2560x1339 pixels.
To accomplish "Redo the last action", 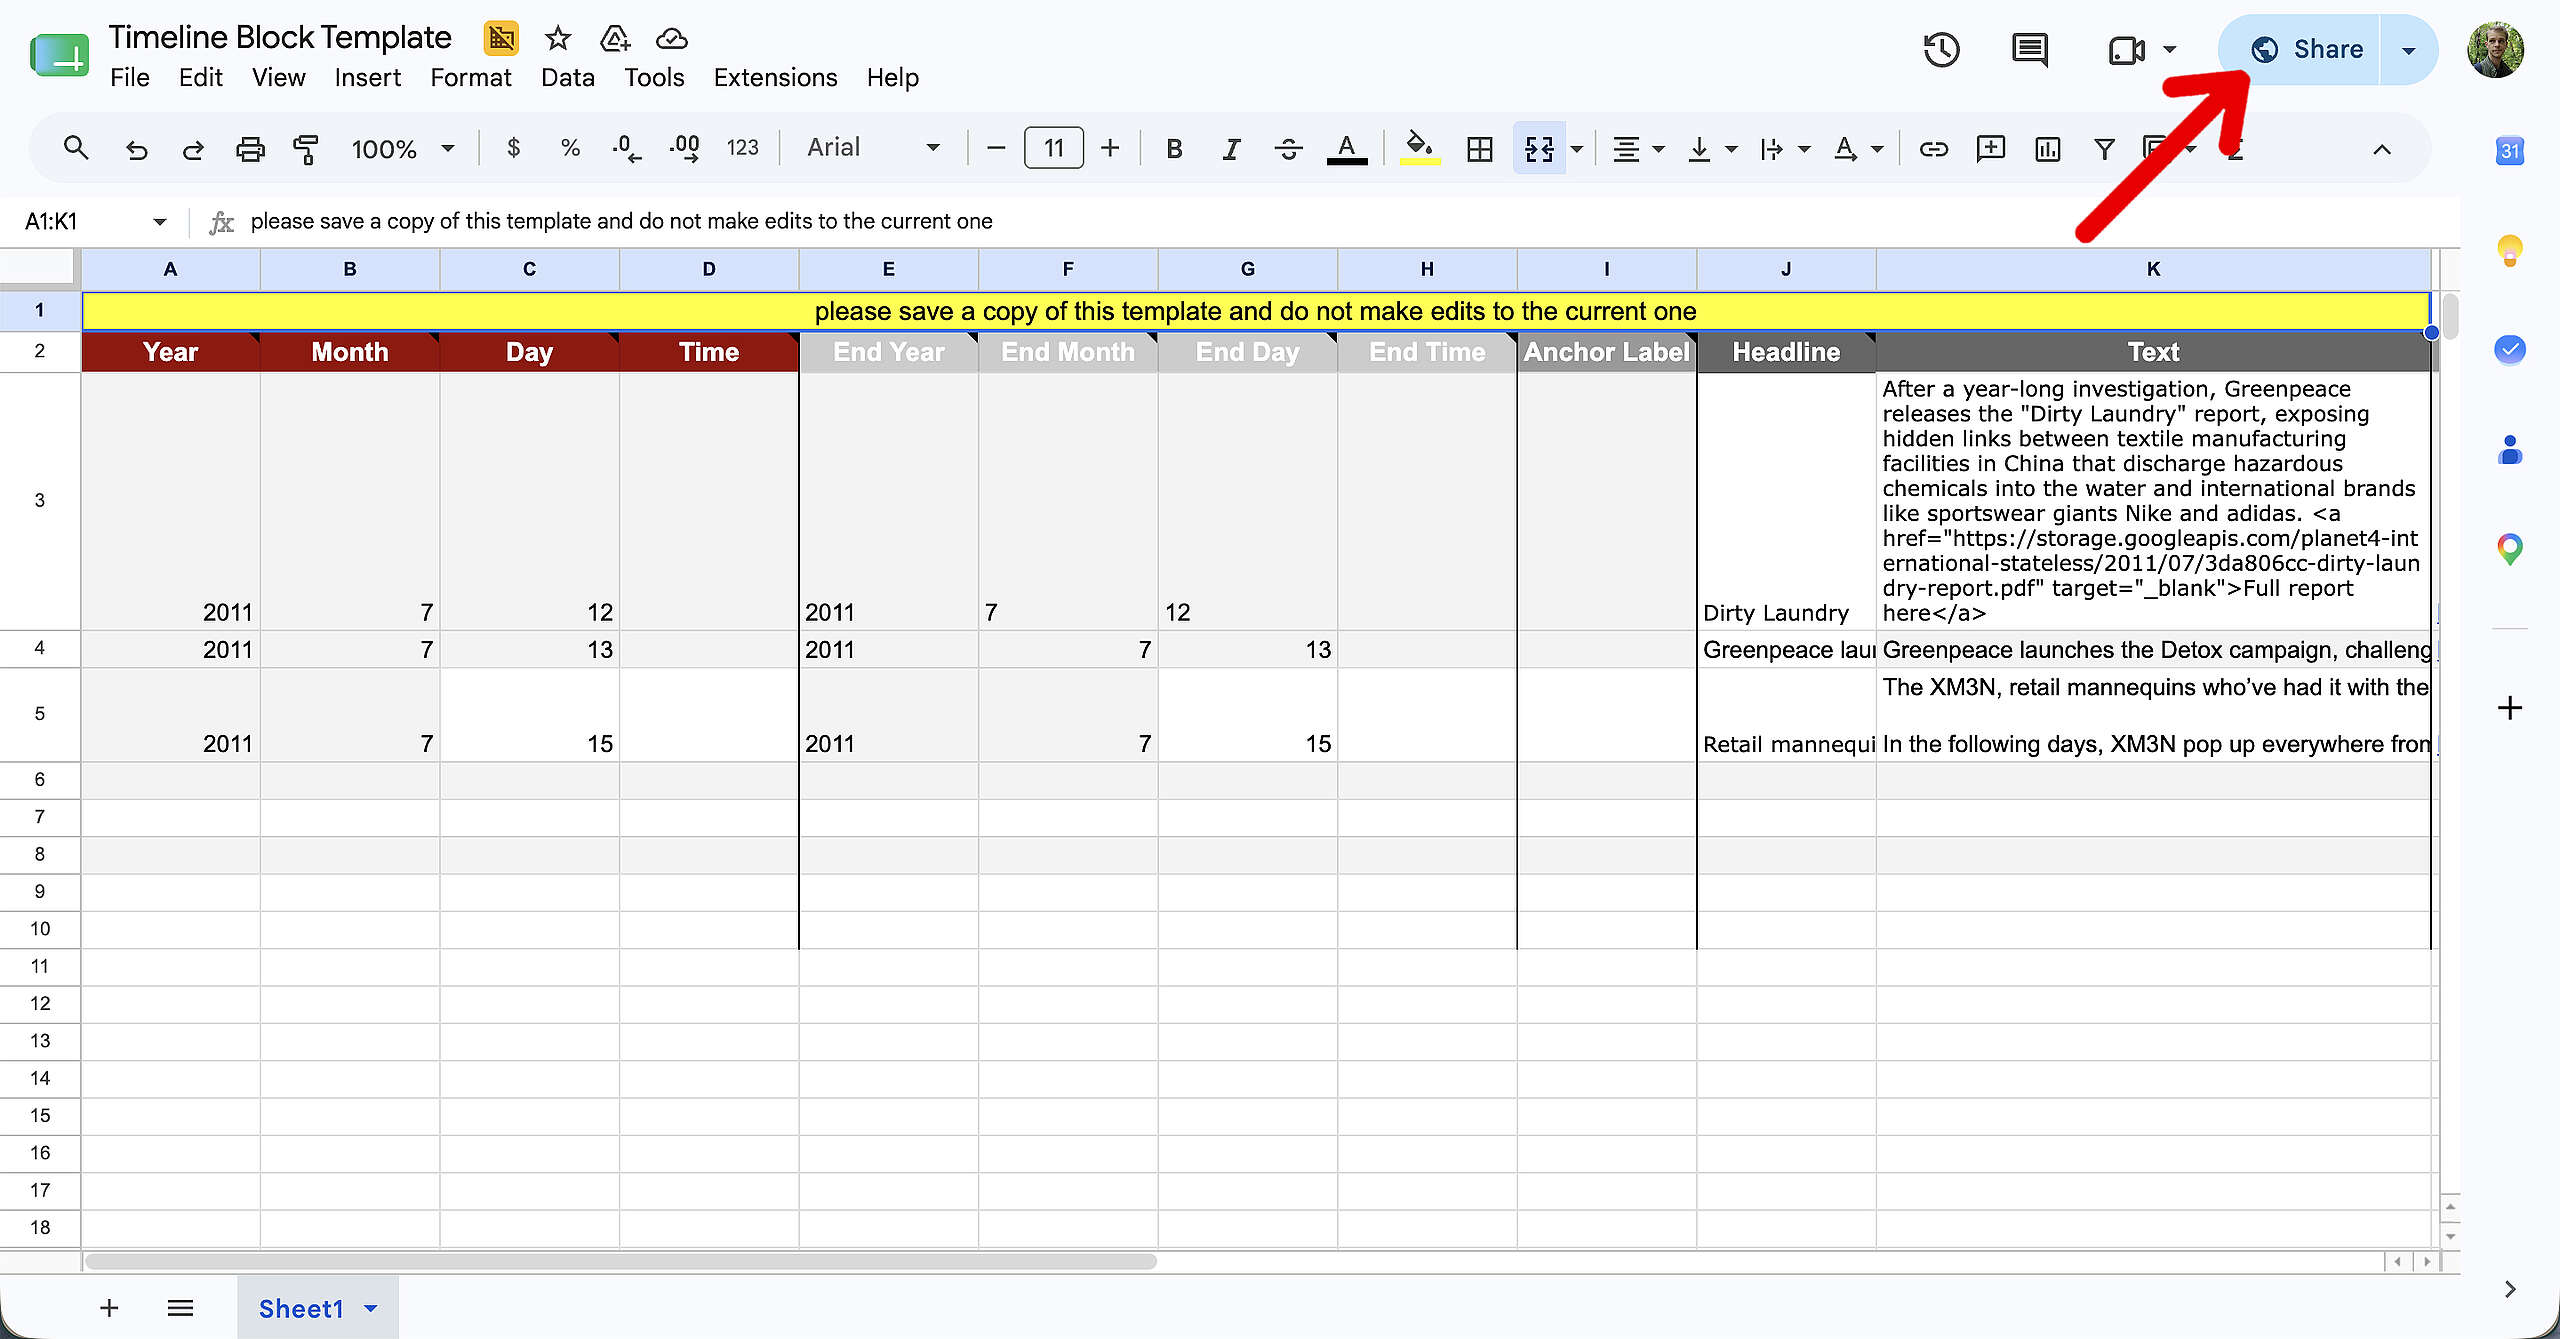I will click(193, 149).
